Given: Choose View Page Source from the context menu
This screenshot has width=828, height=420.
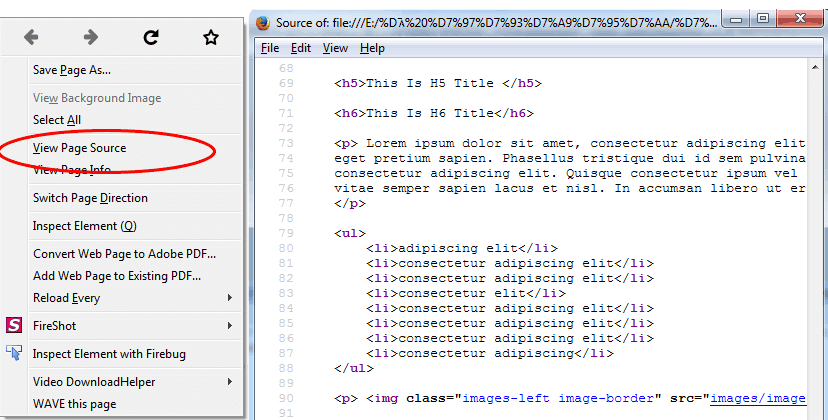Looking at the screenshot, I should click(79, 148).
